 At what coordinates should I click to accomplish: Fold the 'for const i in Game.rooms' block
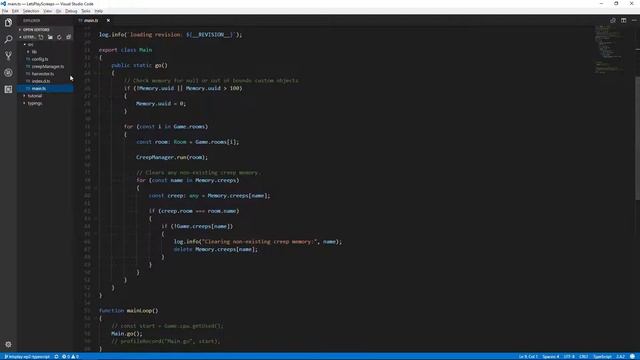point(96,134)
